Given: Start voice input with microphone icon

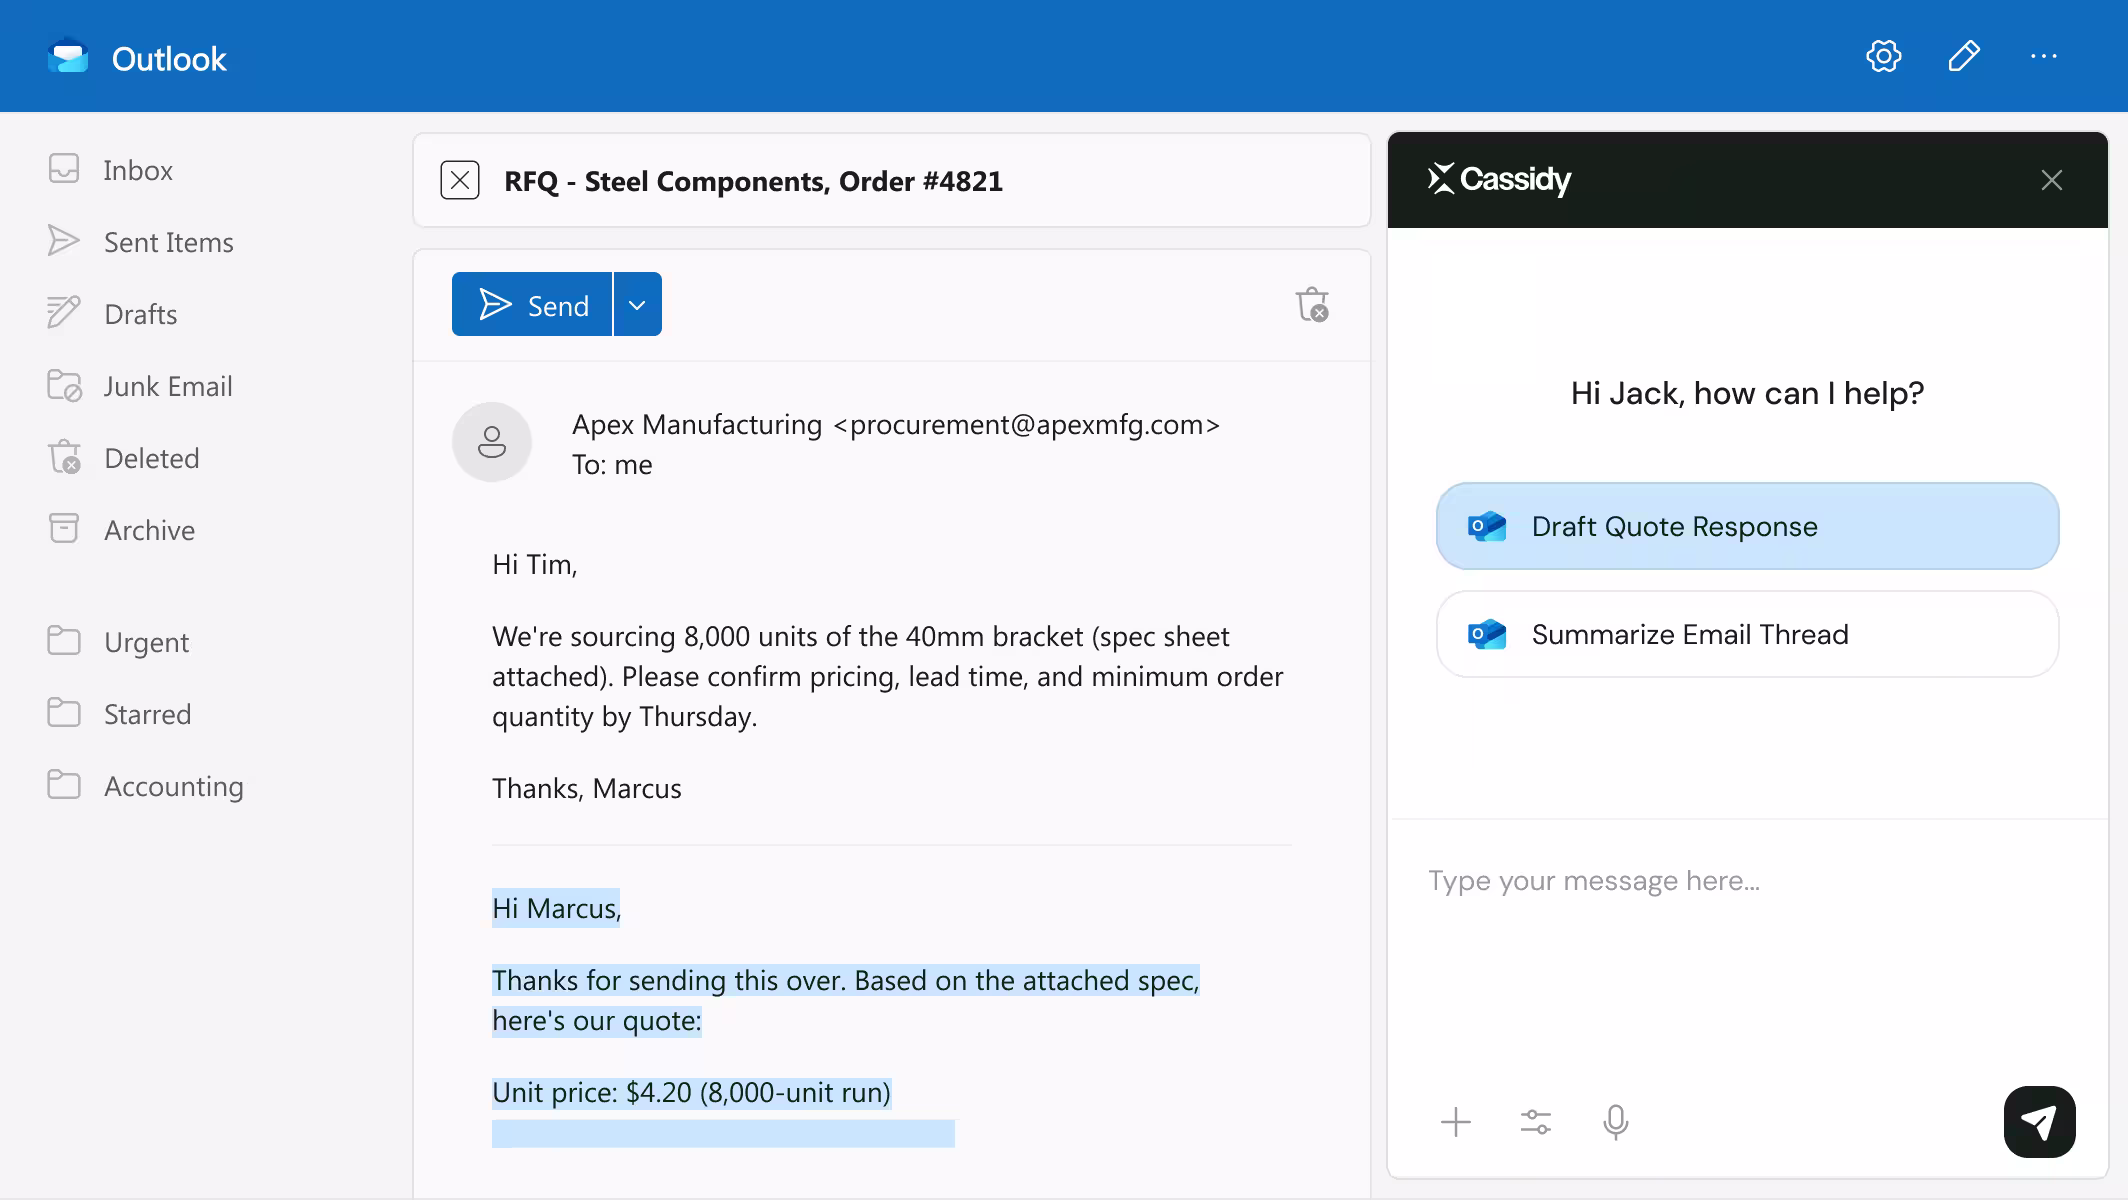Looking at the screenshot, I should coord(1616,1122).
